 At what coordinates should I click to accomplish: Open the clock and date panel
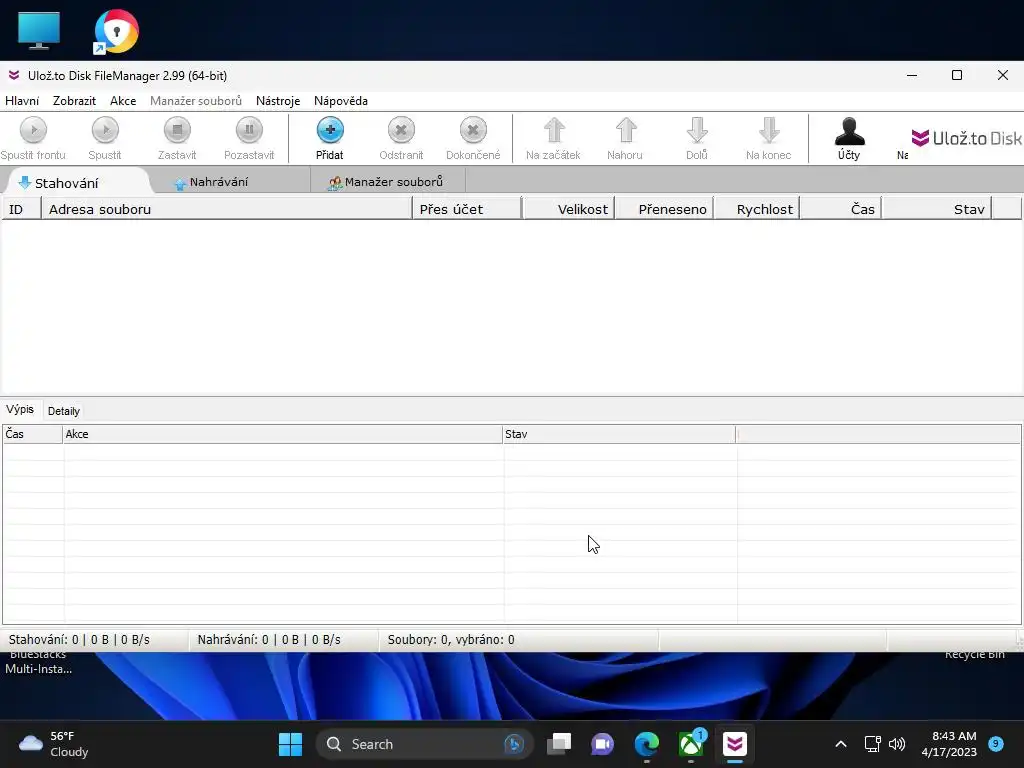(949, 744)
